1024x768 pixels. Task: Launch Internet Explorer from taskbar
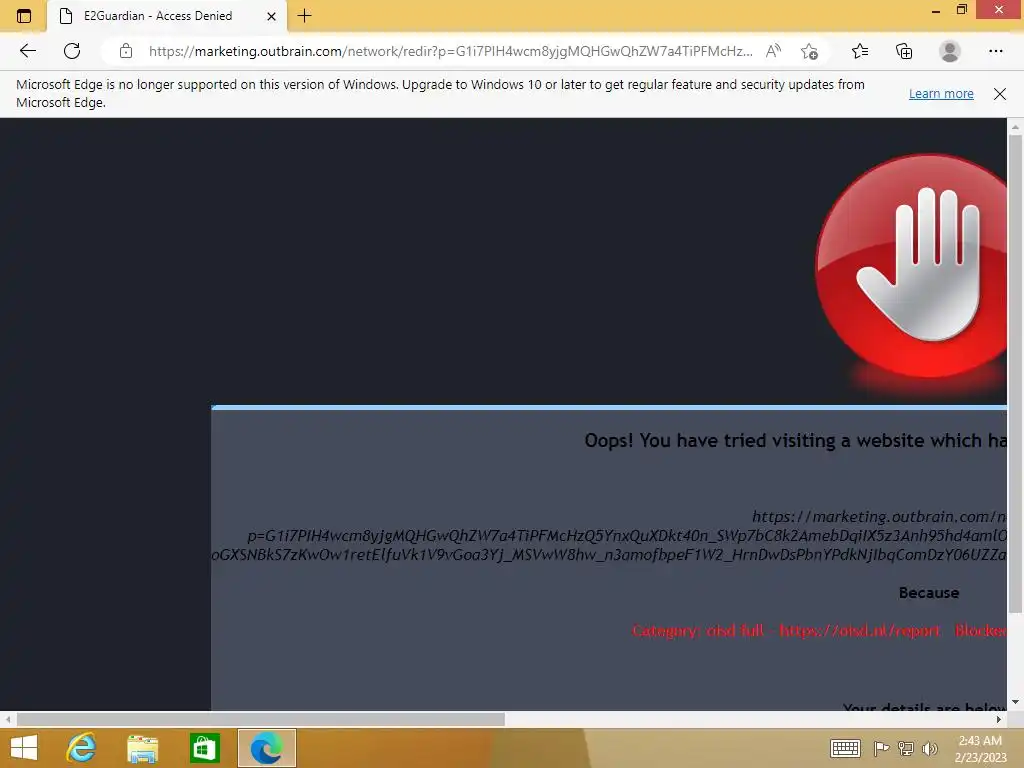[82, 748]
